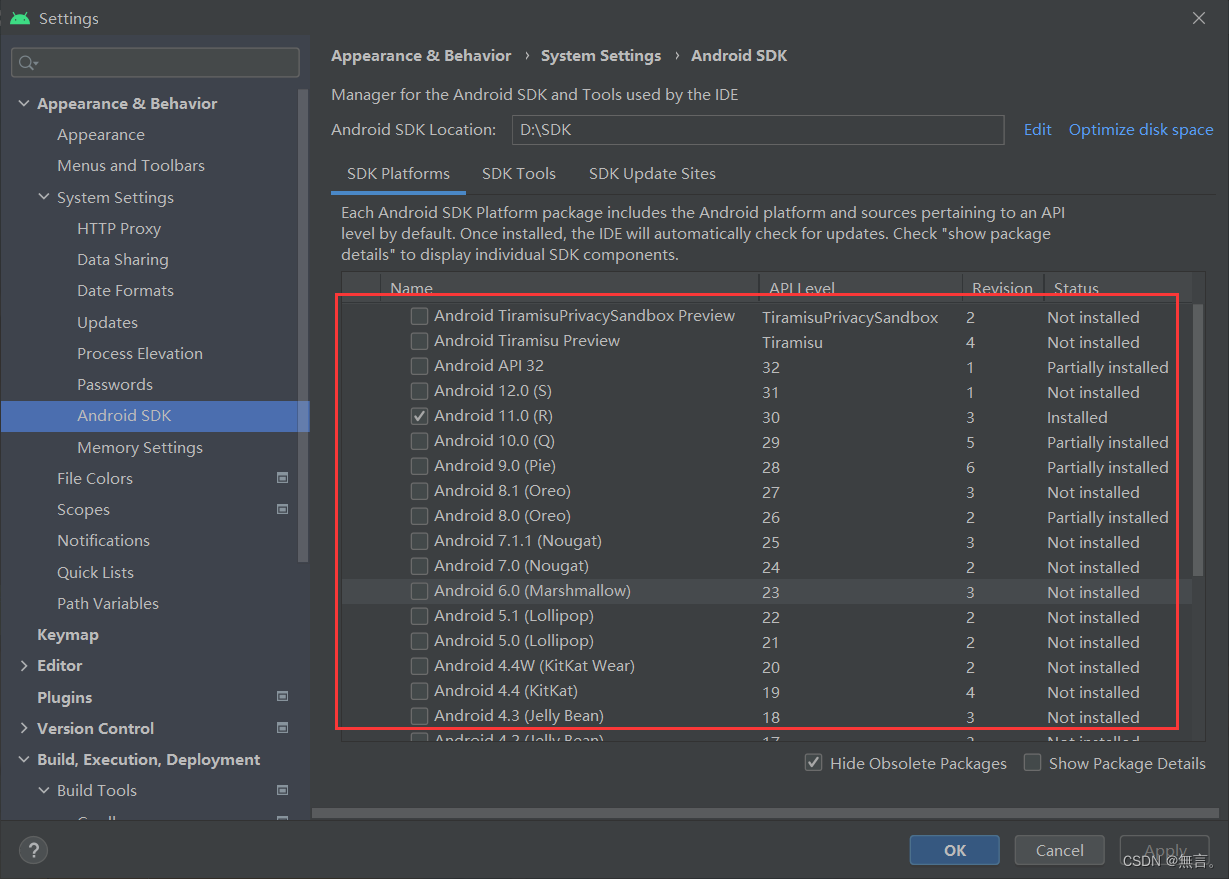Click the help question mark button
Image resolution: width=1229 pixels, height=879 pixels.
coord(33,851)
